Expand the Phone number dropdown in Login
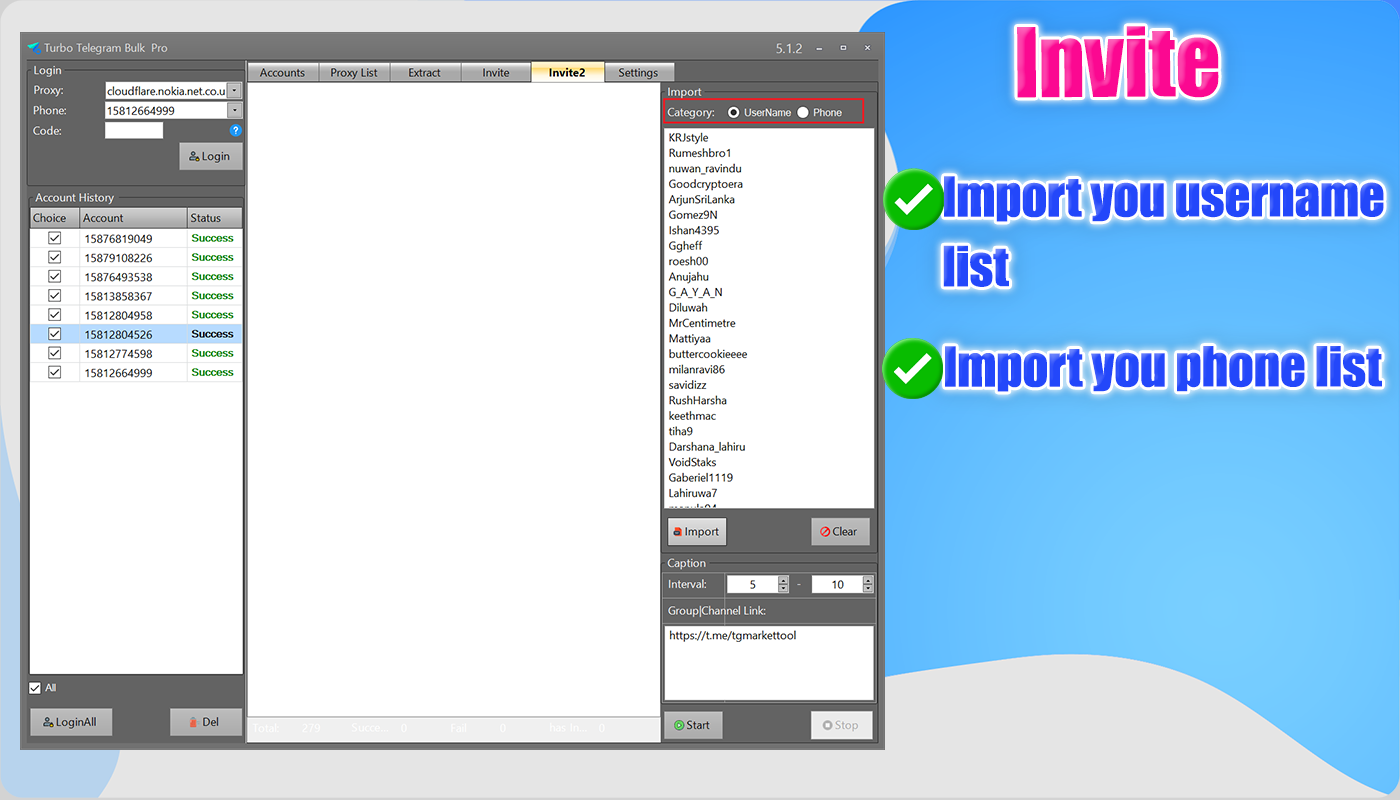 click(235, 111)
